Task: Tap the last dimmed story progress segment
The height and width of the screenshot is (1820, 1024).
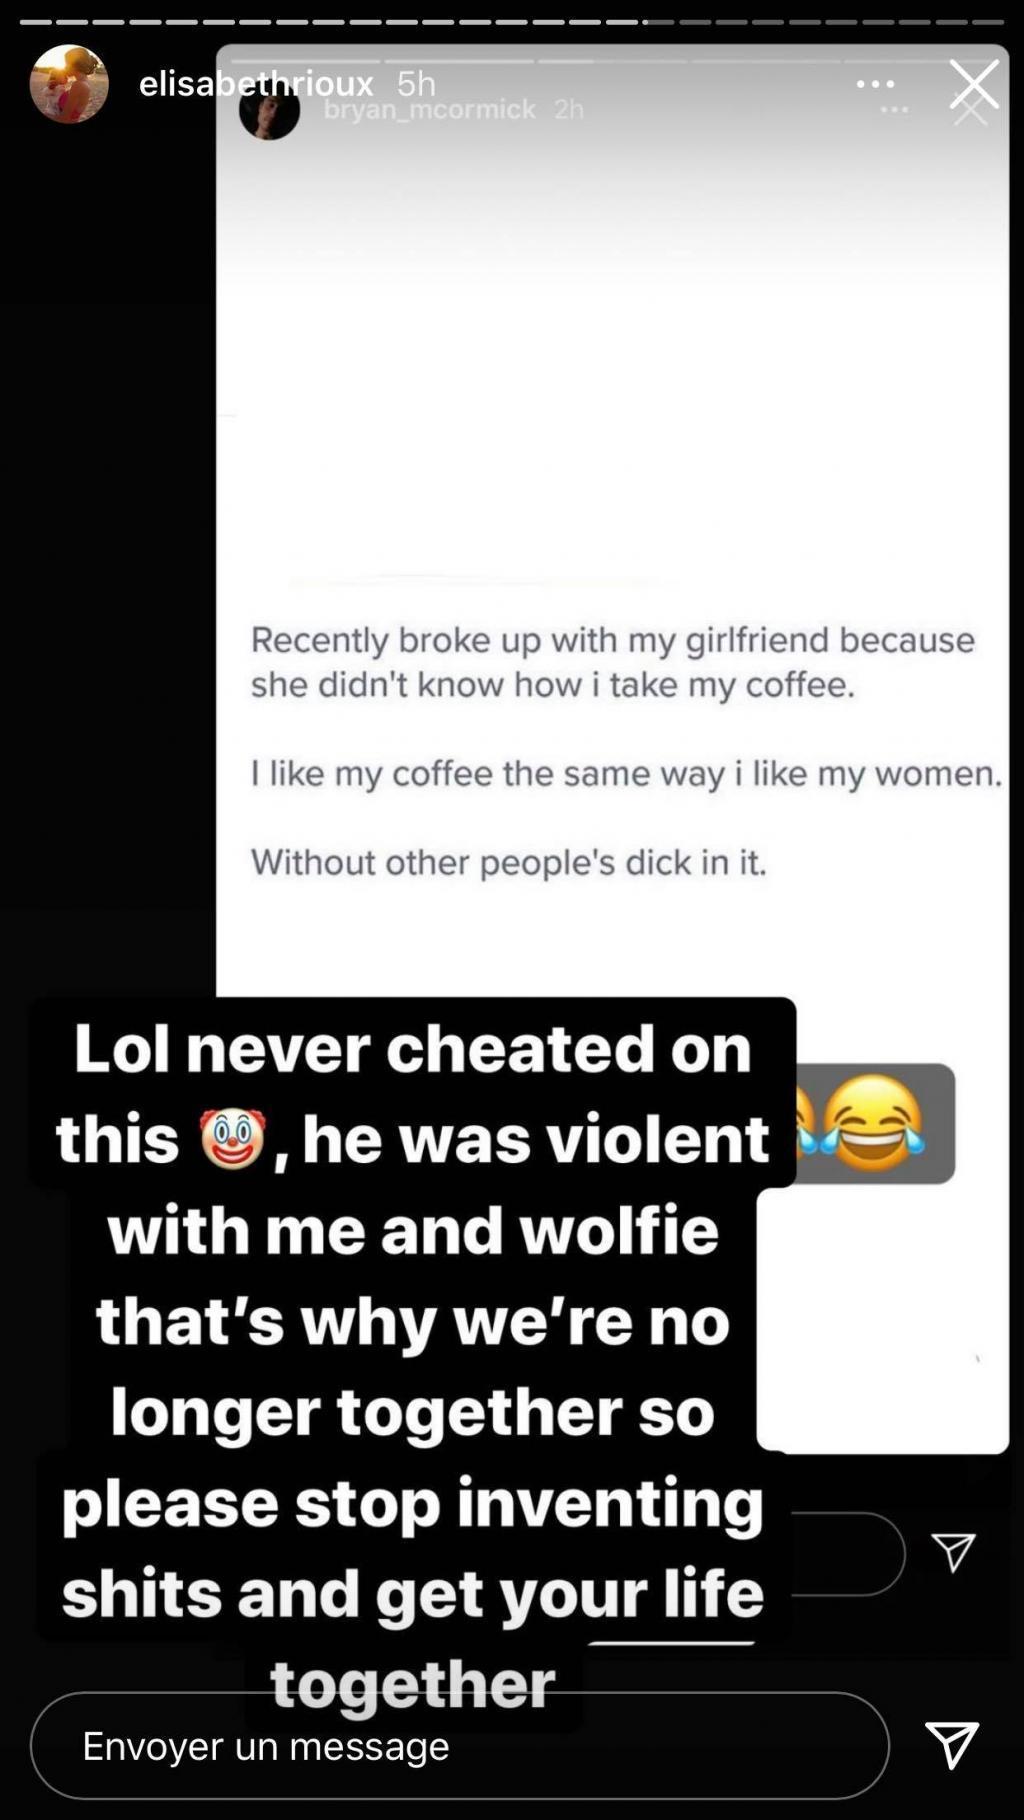Action: pos(988,21)
